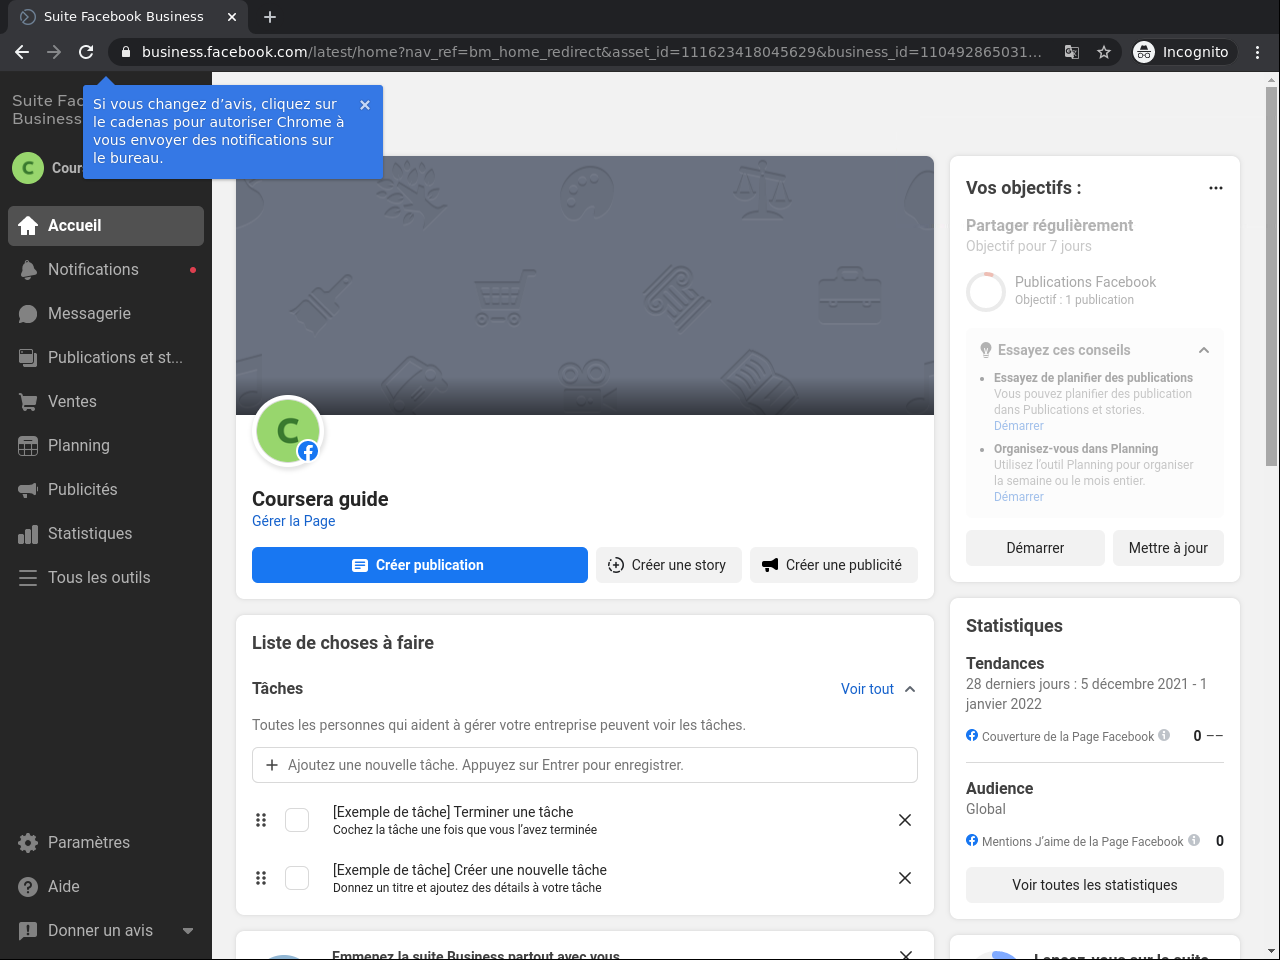This screenshot has height=960, width=1280.
Task: Collapse the Essayez ces conseils section
Action: coord(1204,350)
